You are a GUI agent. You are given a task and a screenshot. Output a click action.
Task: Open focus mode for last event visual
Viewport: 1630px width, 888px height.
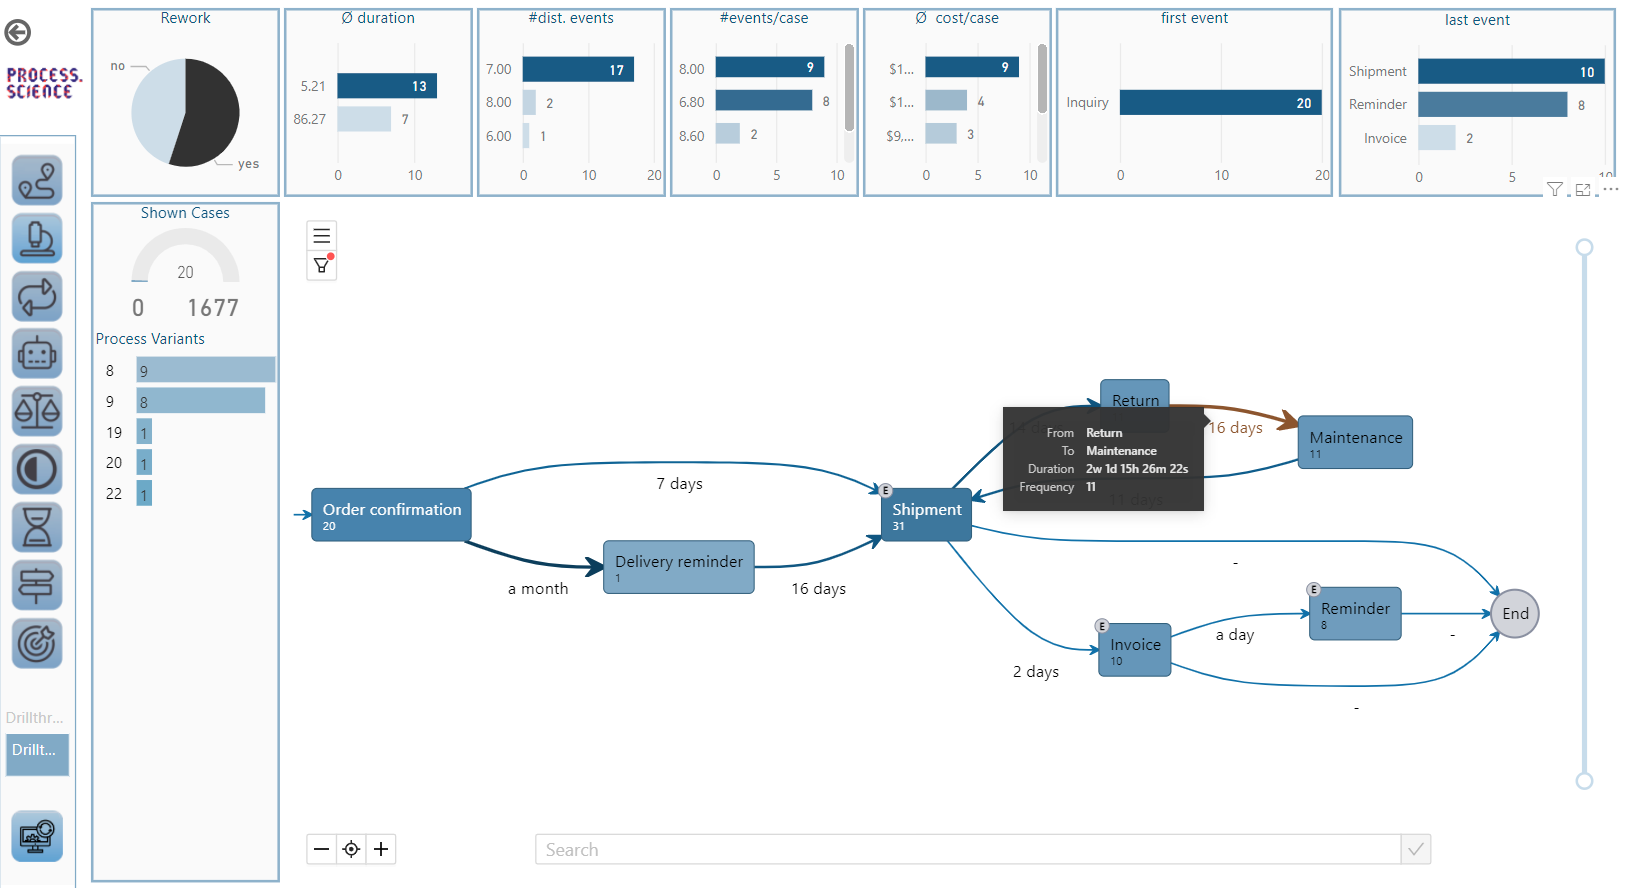coord(1583,189)
